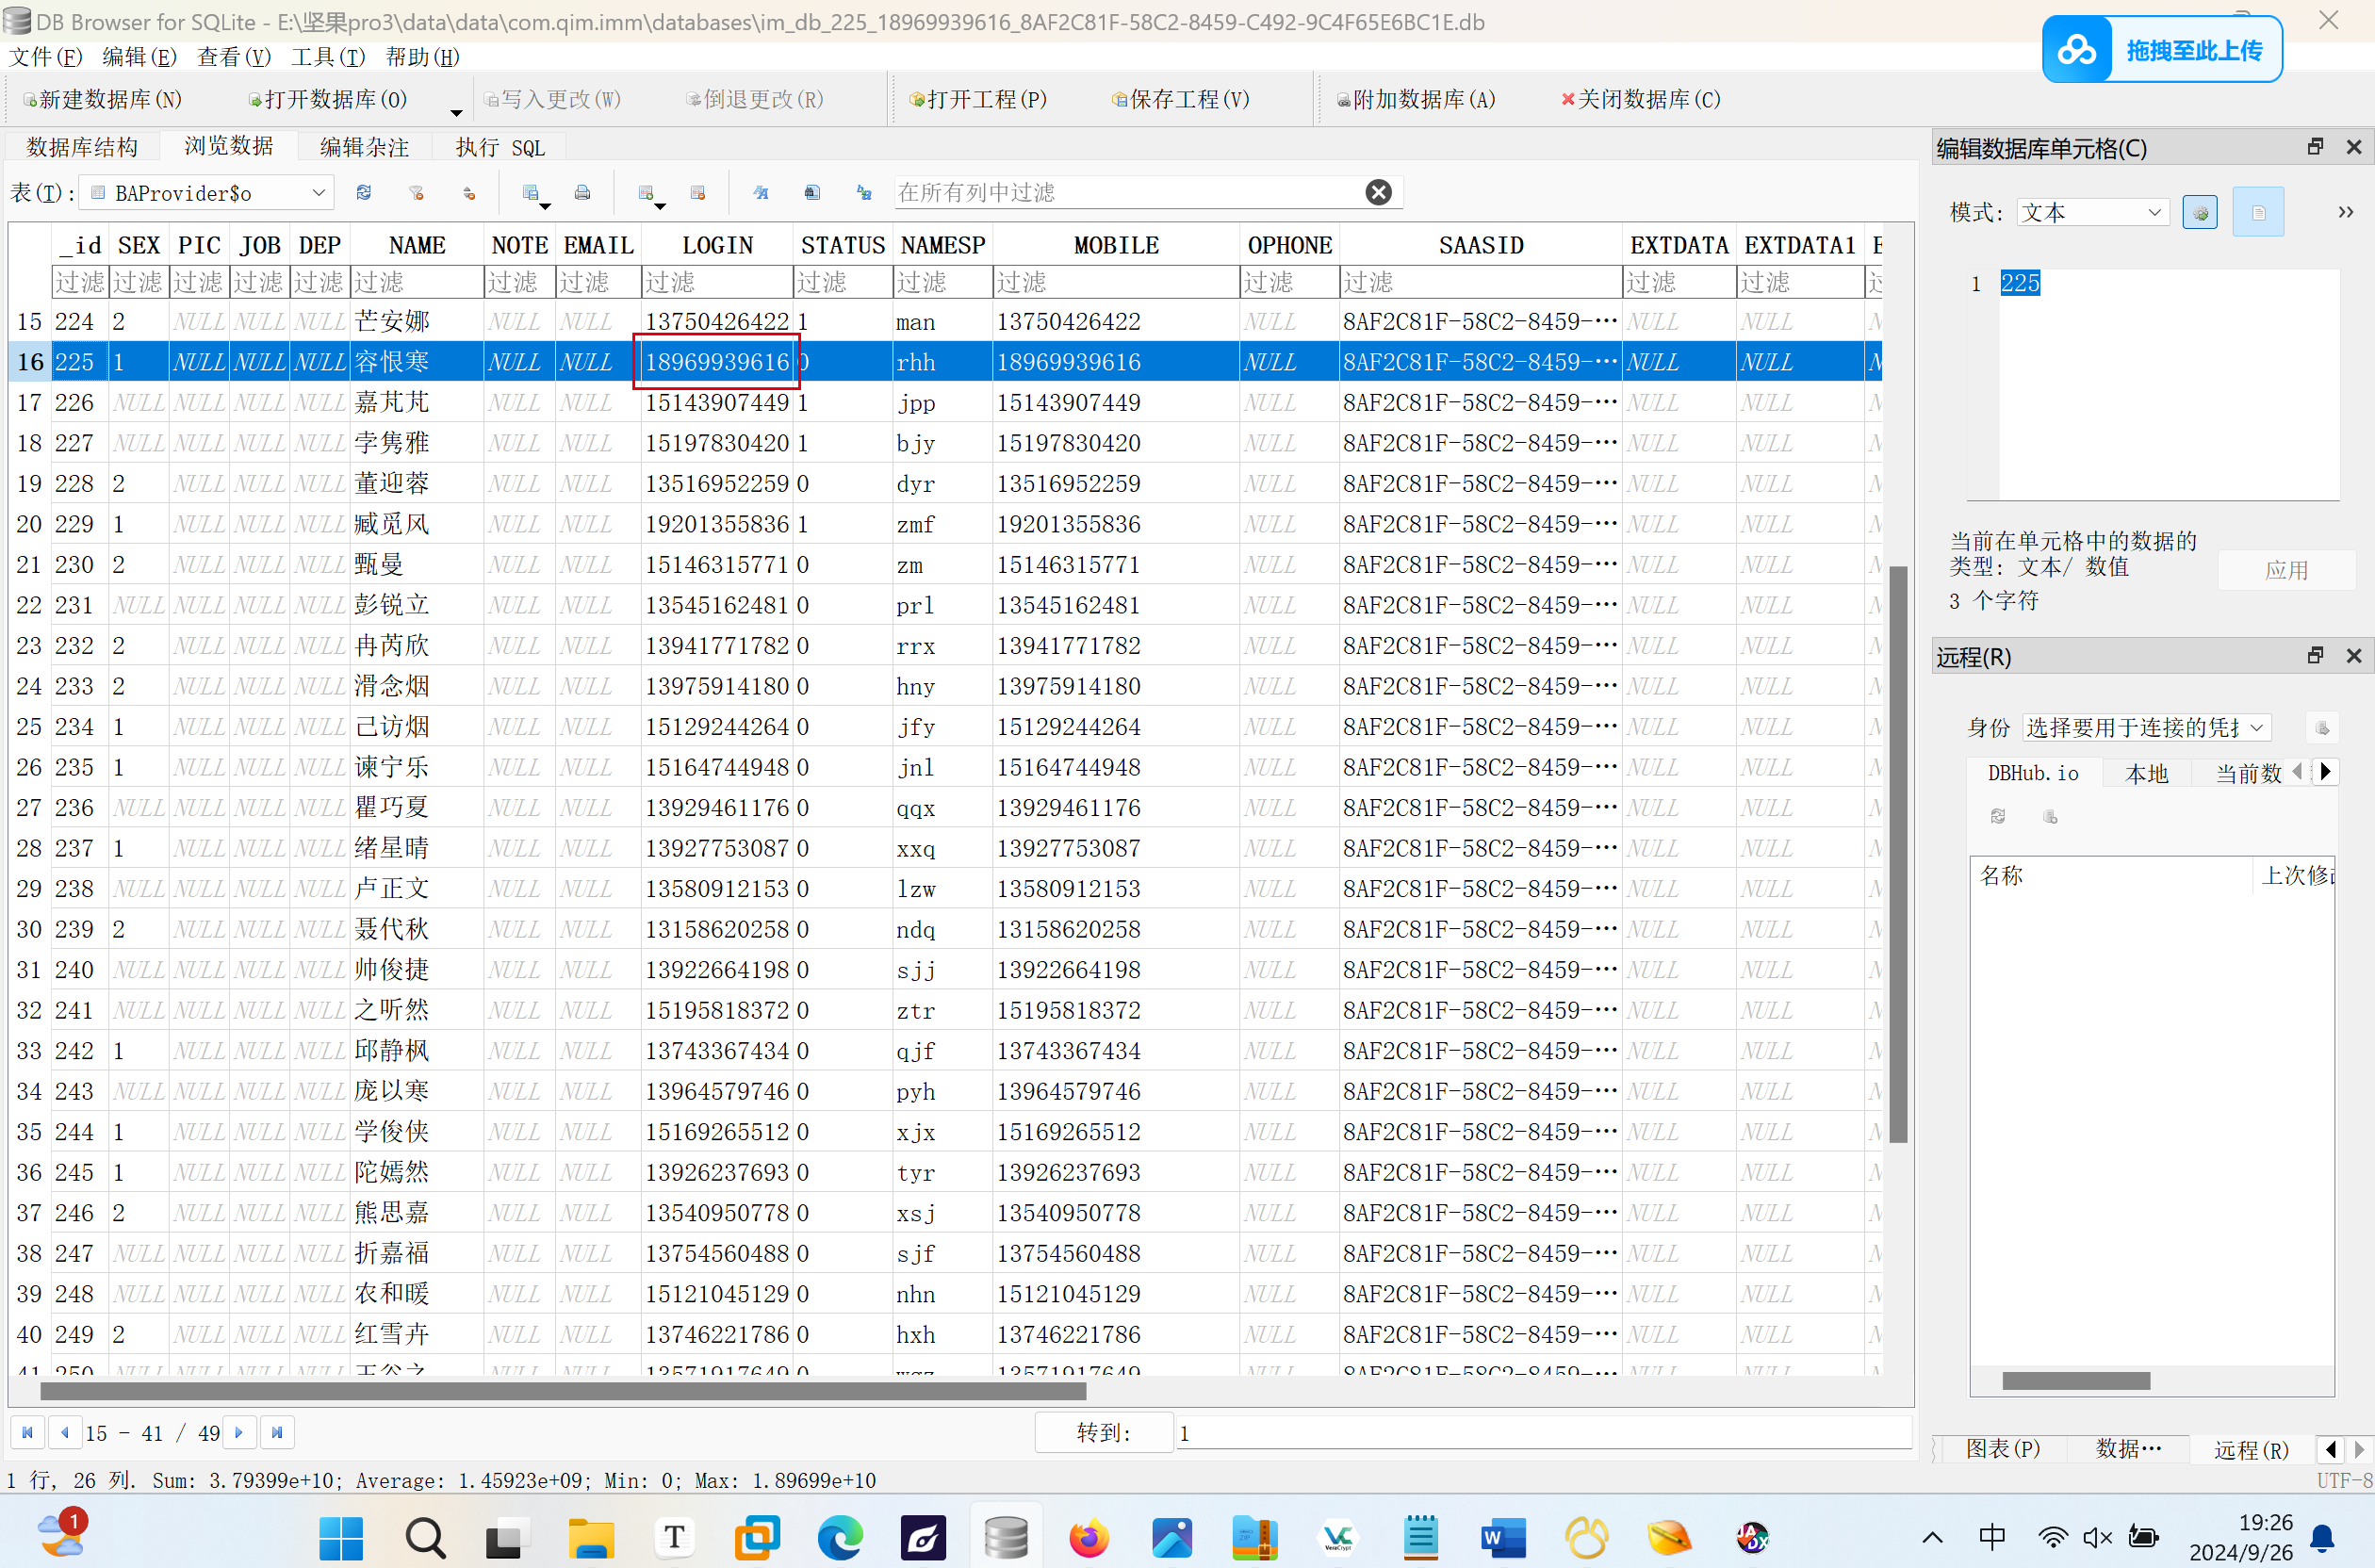Click the horizontal scrollbar in the Remote file list
Screen dimensions: 2375x1568
click(2076, 1380)
